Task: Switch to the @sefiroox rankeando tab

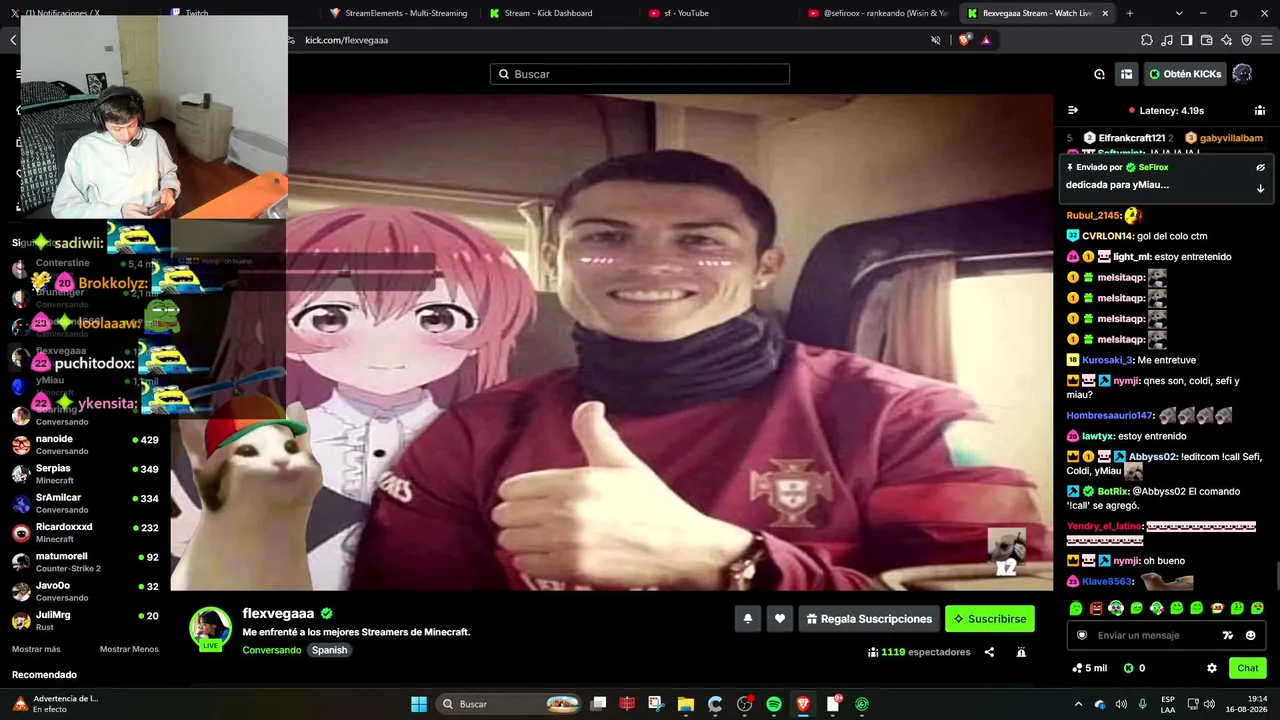Action: click(x=877, y=13)
